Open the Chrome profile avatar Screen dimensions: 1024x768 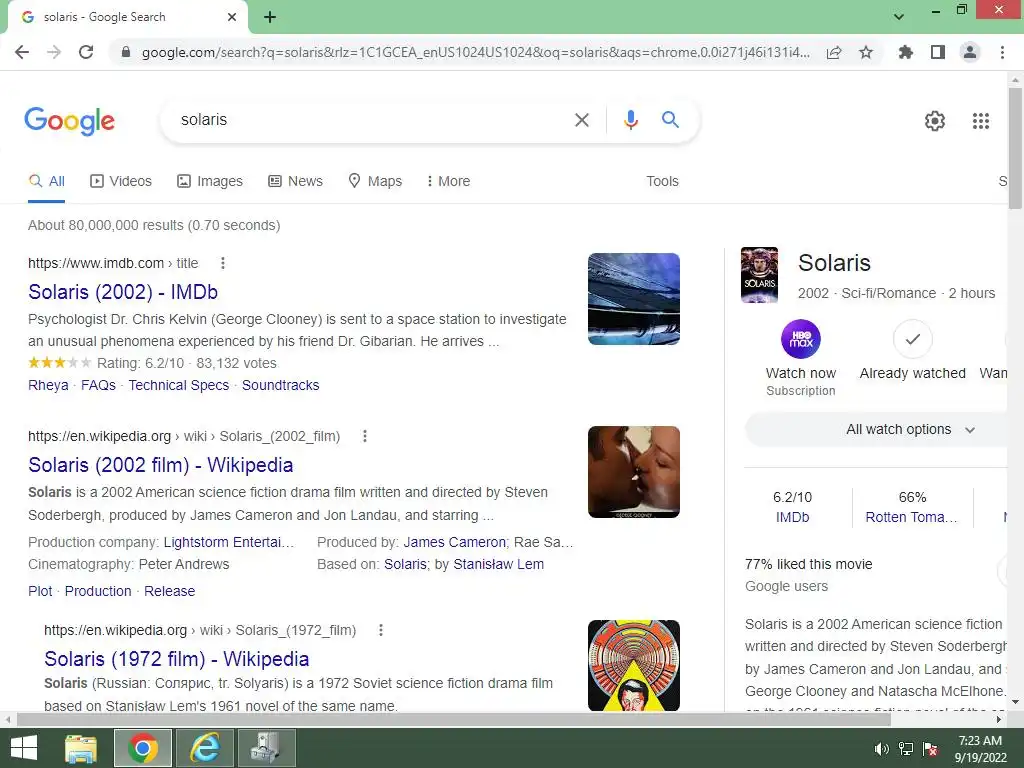point(970,52)
